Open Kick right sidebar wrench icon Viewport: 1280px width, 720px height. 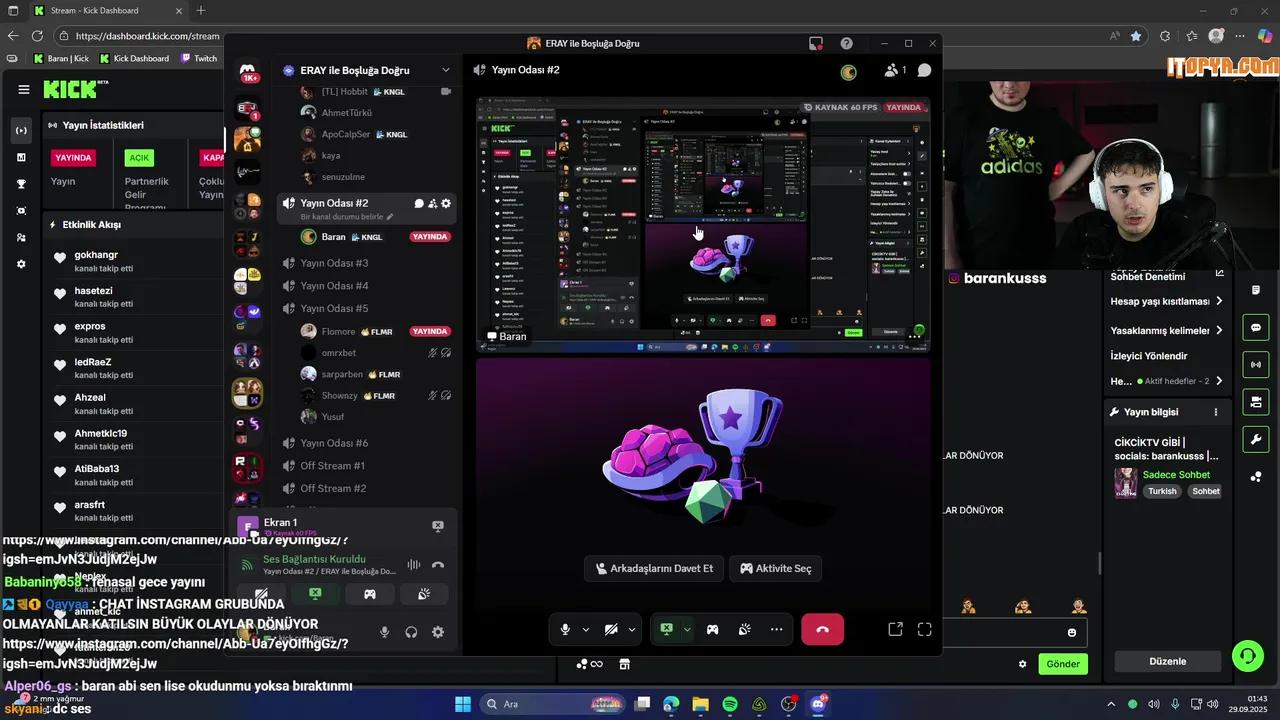pos(1256,439)
